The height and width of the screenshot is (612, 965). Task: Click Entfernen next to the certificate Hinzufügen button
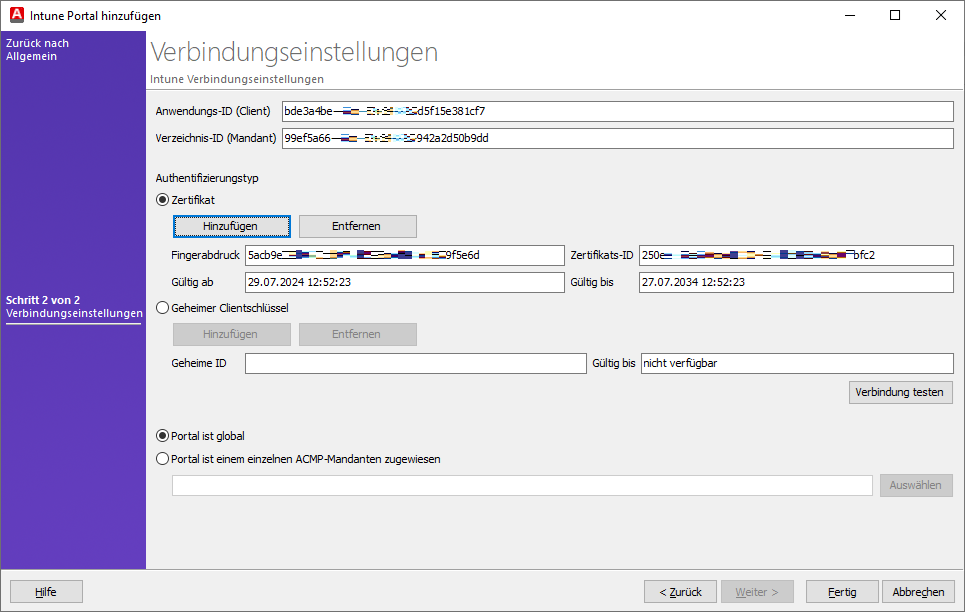pyautogui.click(x=357, y=226)
